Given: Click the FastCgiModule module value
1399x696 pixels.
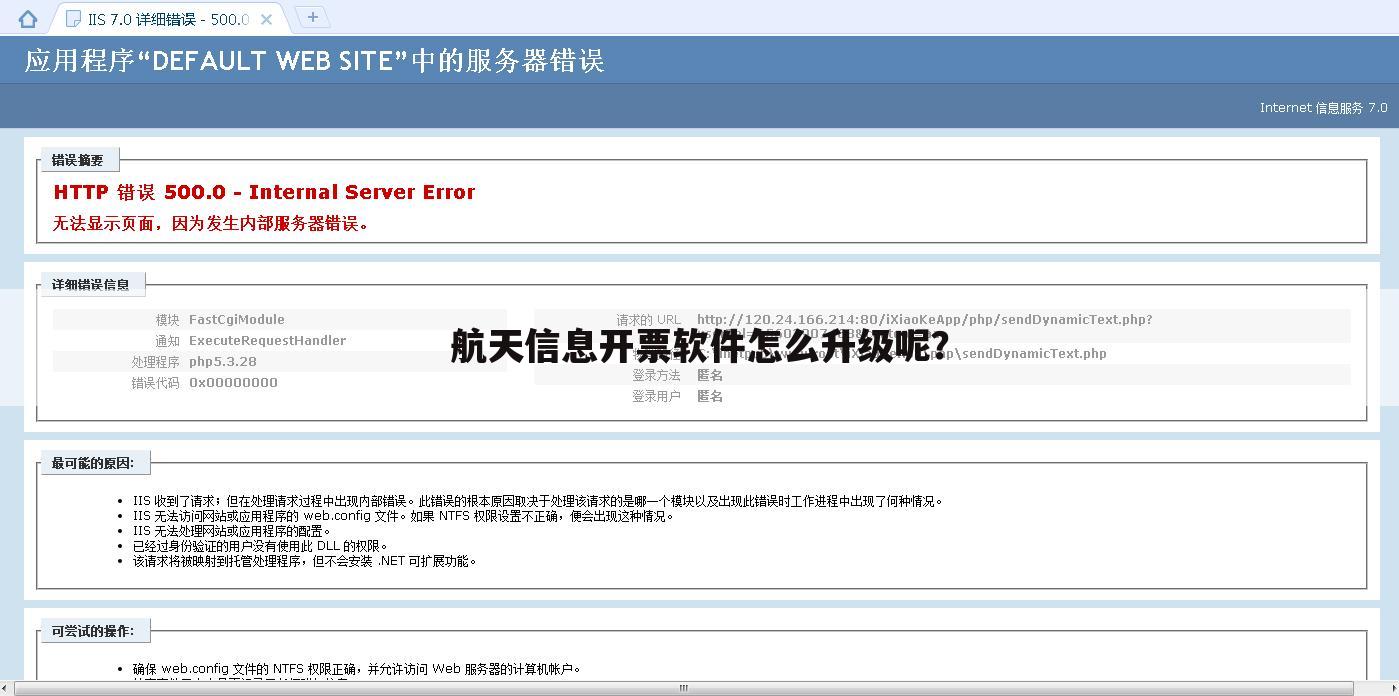Looking at the screenshot, I should coord(237,320).
